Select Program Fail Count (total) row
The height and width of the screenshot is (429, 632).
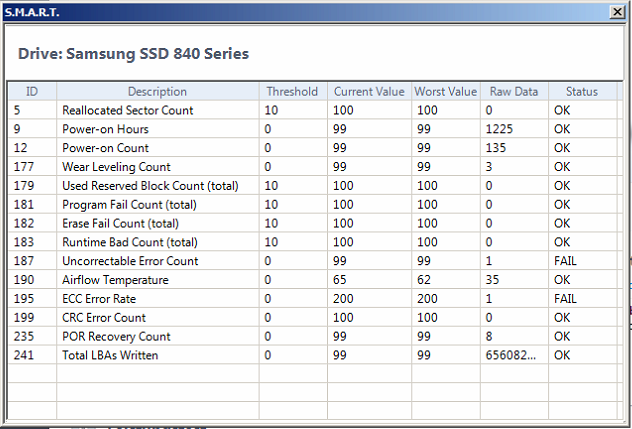[313, 204]
